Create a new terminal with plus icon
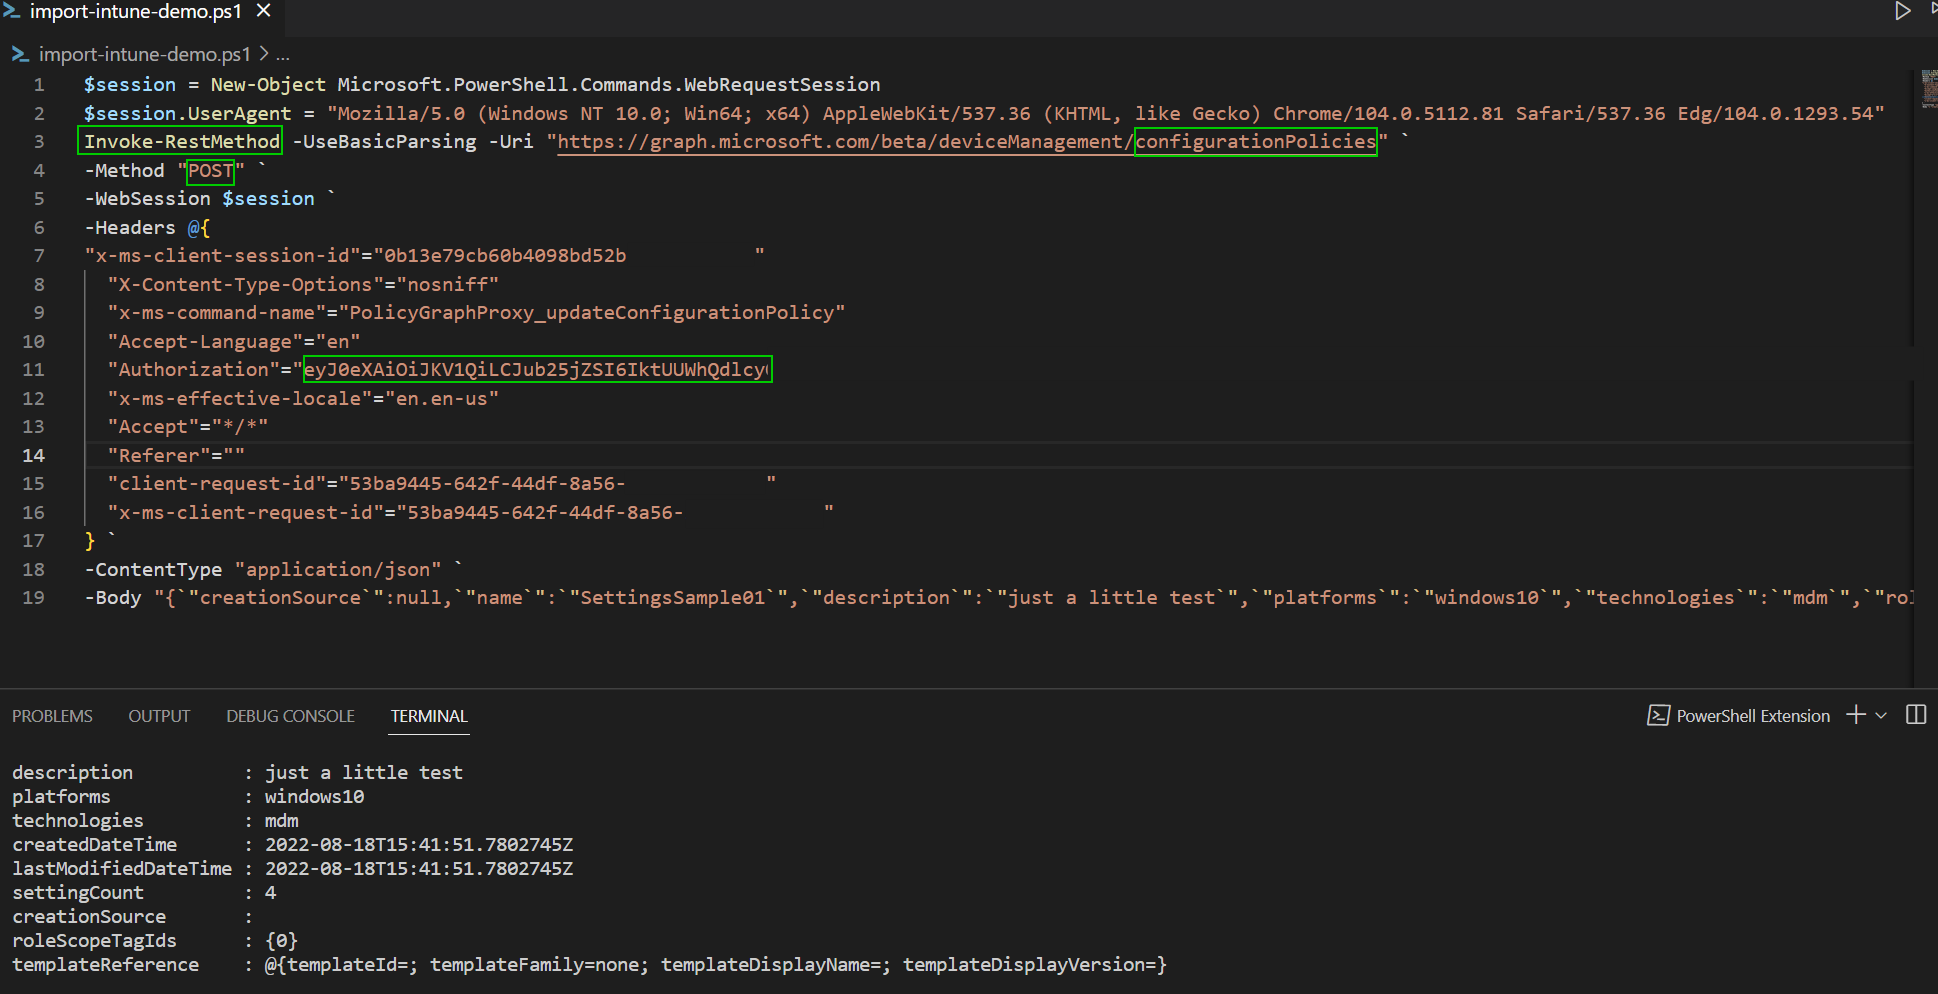Viewport: 1938px width, 994px height. pos(1856,715)
